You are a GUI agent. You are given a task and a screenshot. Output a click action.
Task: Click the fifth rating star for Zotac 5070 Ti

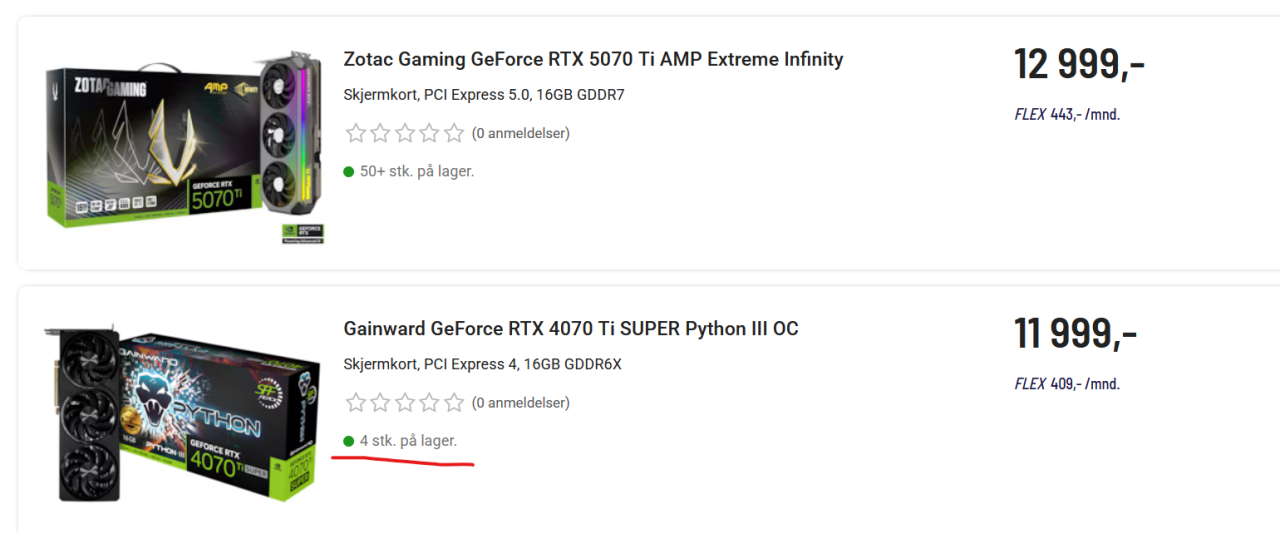(x=454, y=133)
